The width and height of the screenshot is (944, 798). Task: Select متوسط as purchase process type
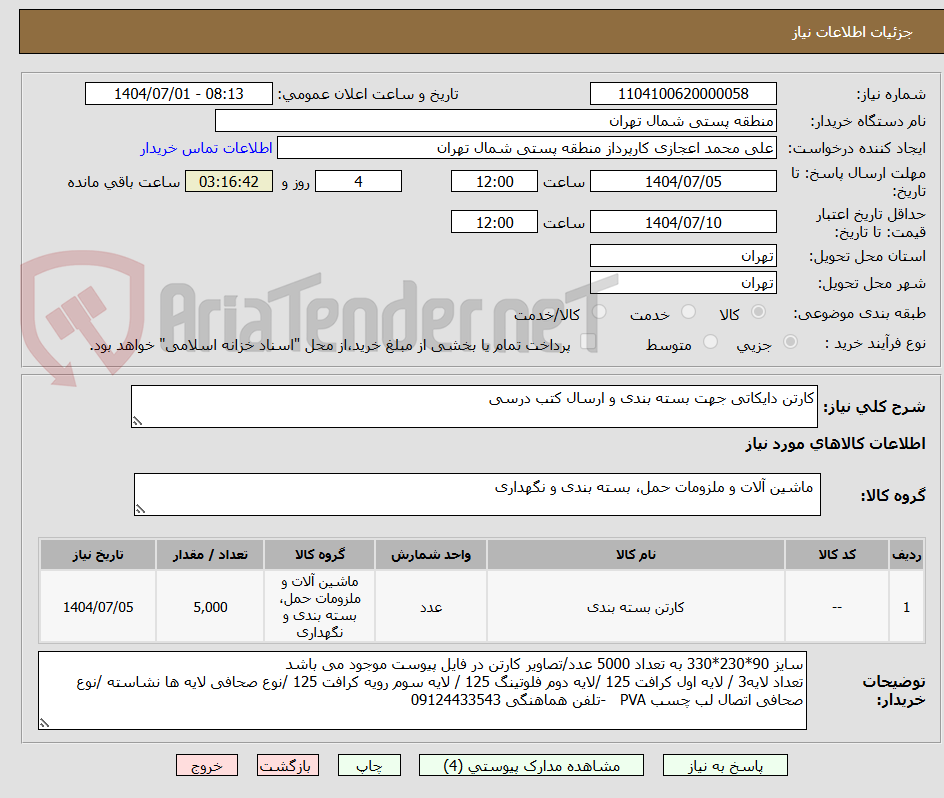coord(711,342)
